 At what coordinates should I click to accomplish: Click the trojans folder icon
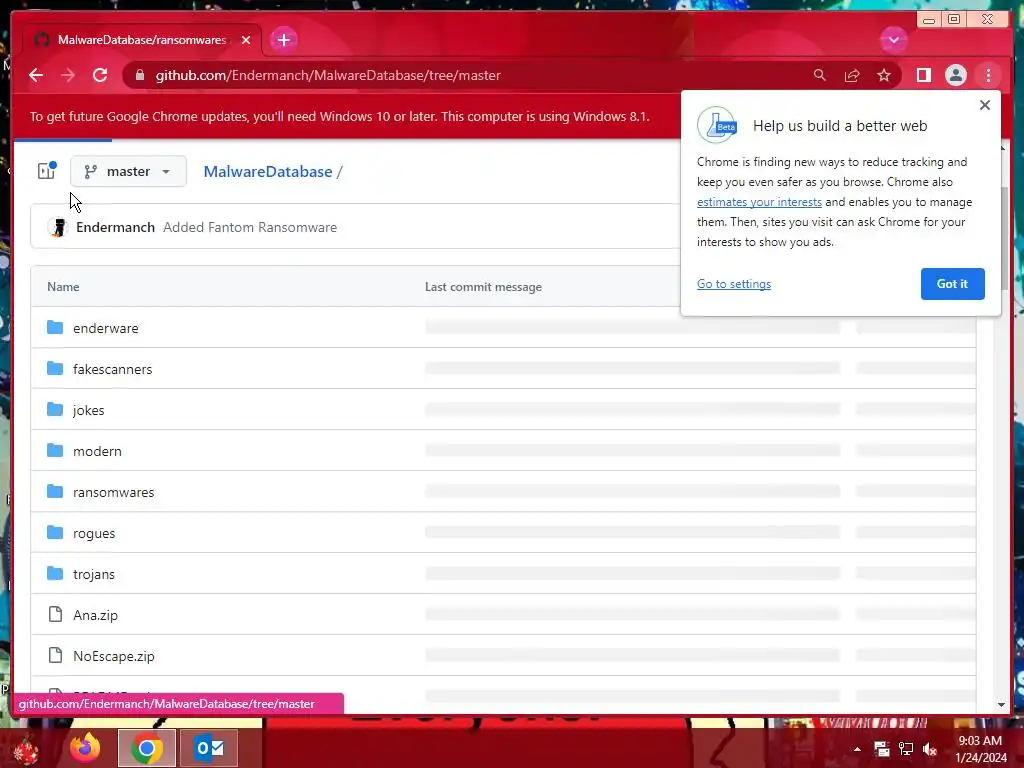[x=55, y=573]
